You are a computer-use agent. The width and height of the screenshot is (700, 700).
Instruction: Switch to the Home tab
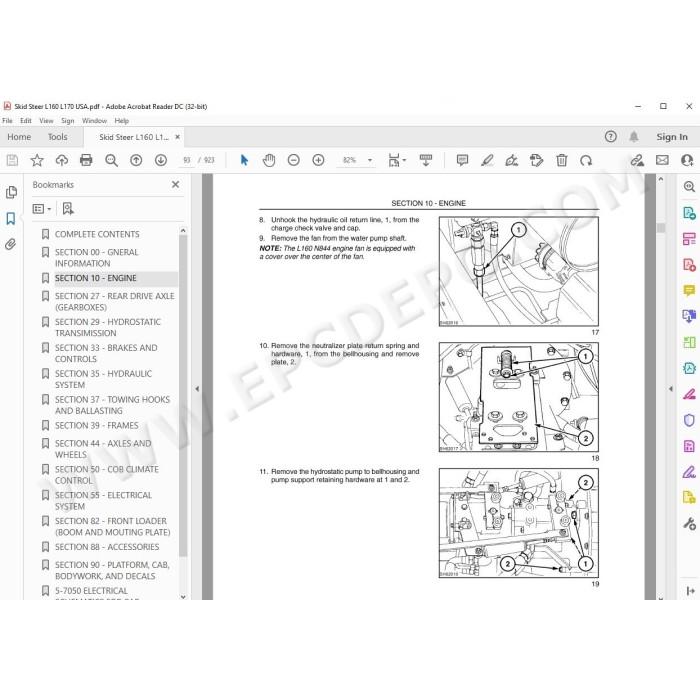[x=19, y=137]
